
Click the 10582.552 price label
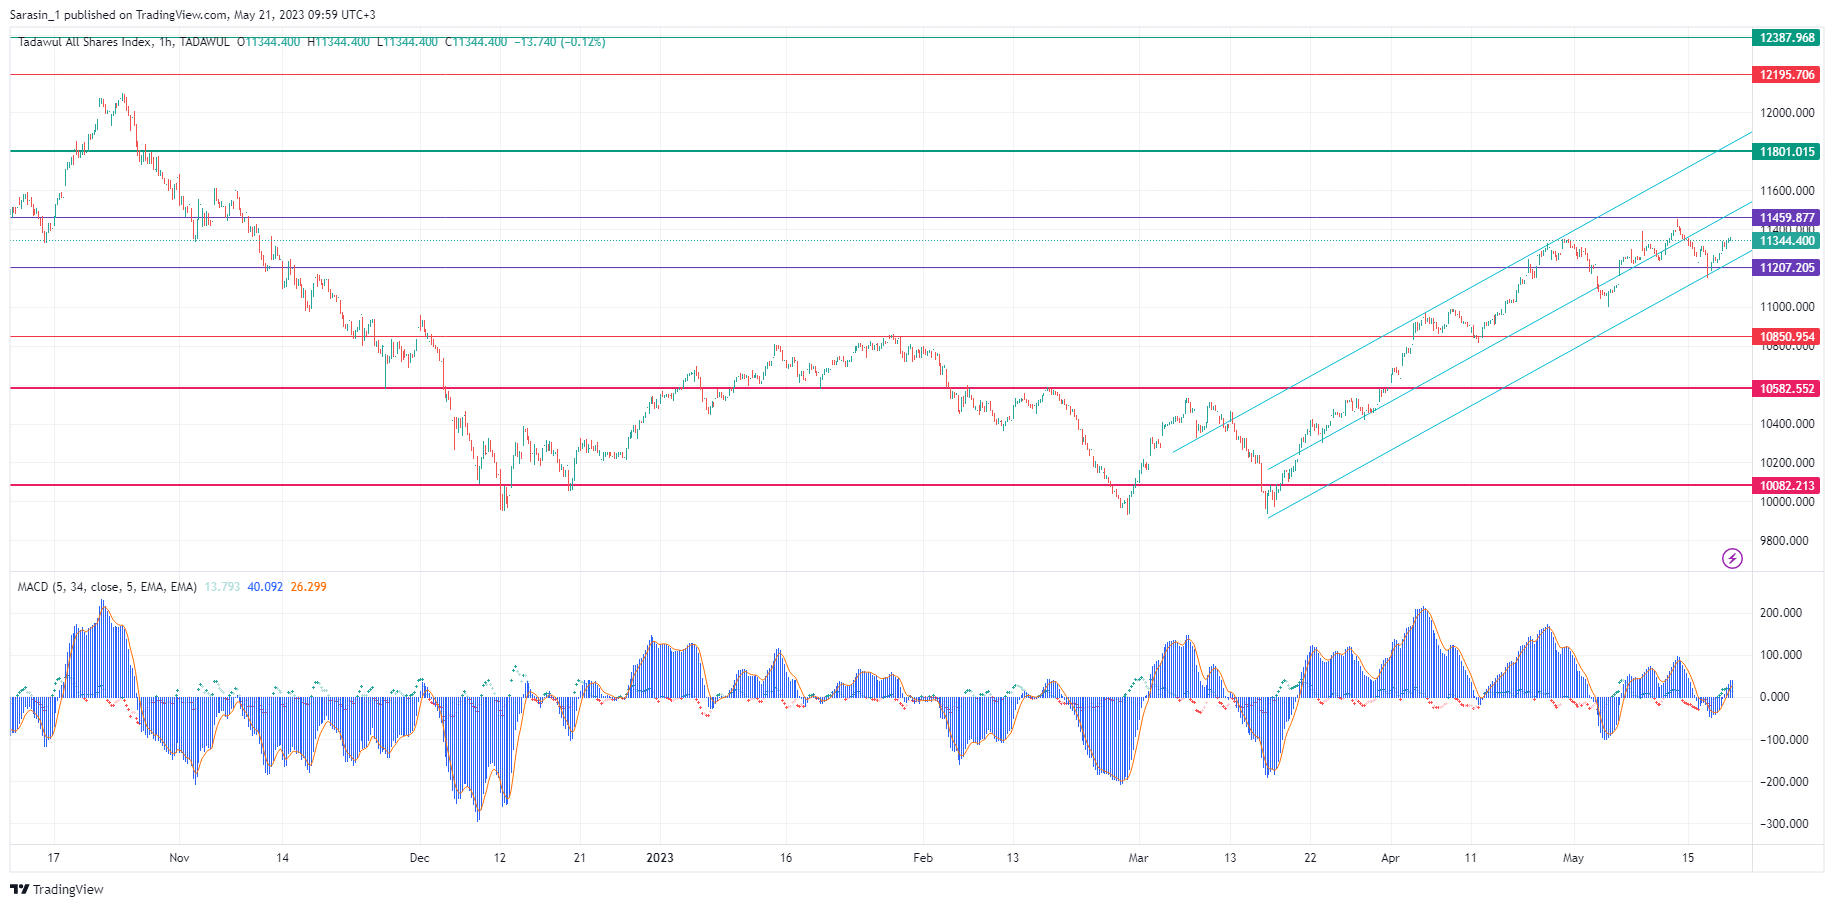[x=1786, y=389]
